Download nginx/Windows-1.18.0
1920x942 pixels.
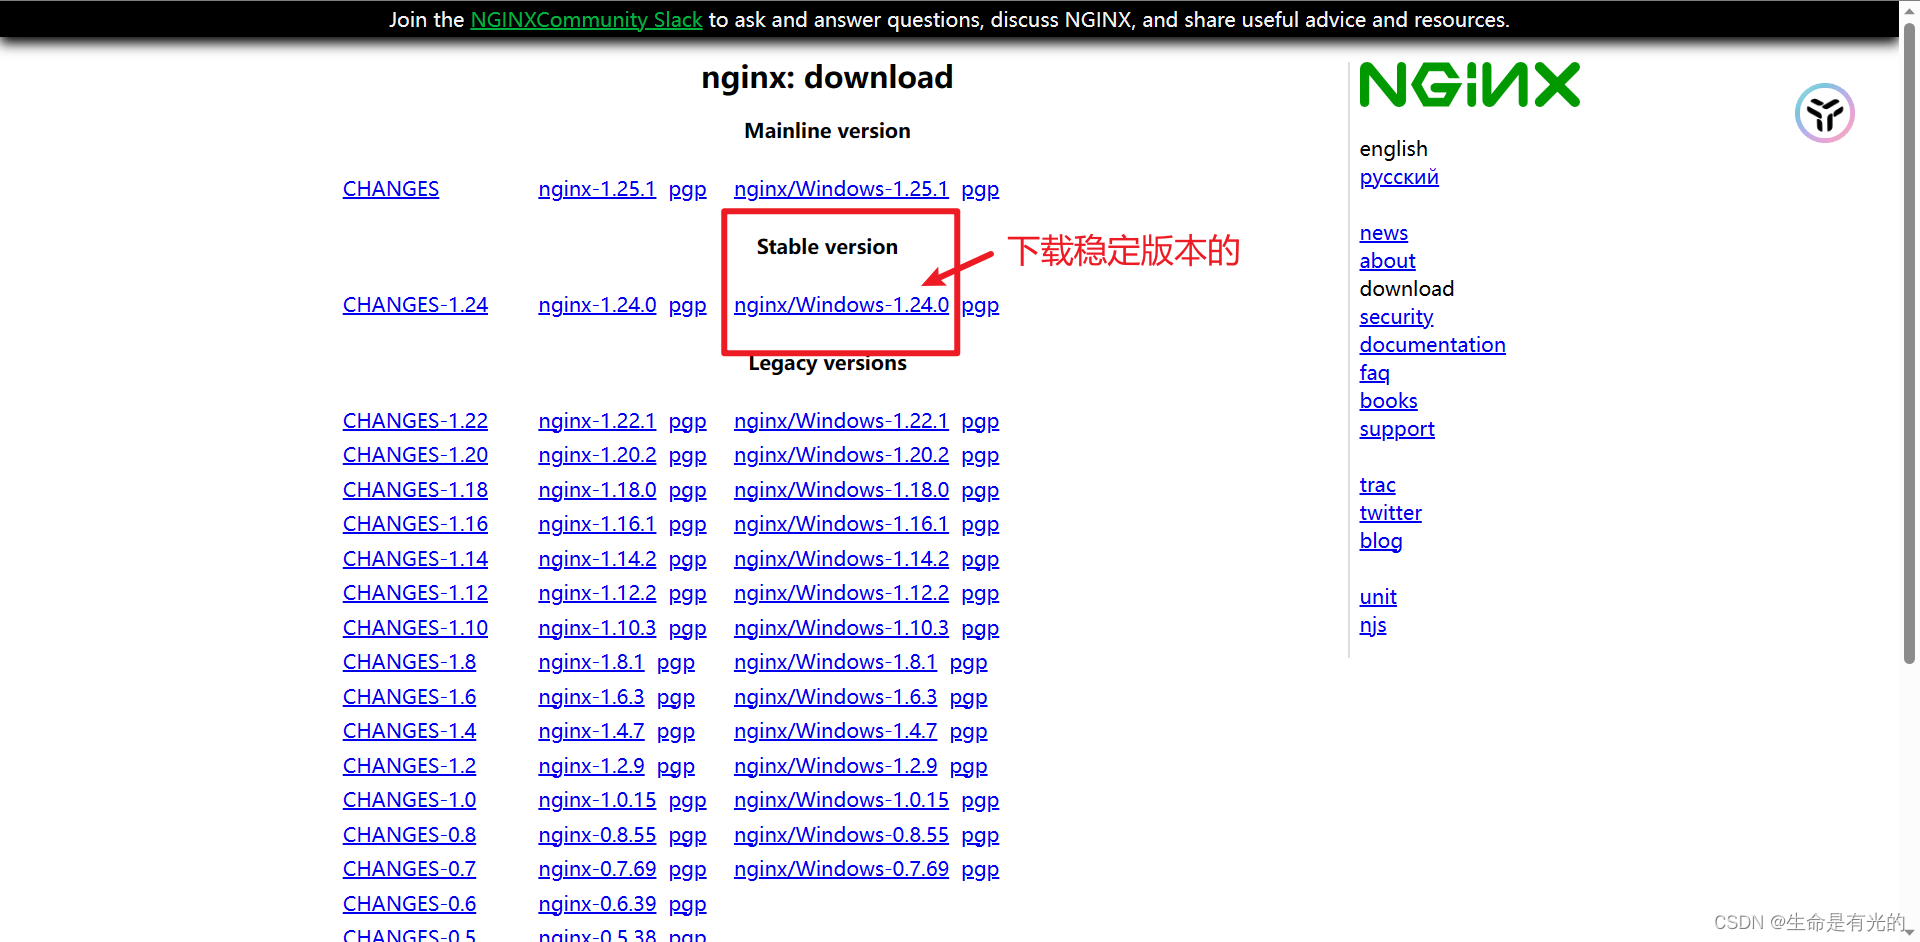(841, 490)
